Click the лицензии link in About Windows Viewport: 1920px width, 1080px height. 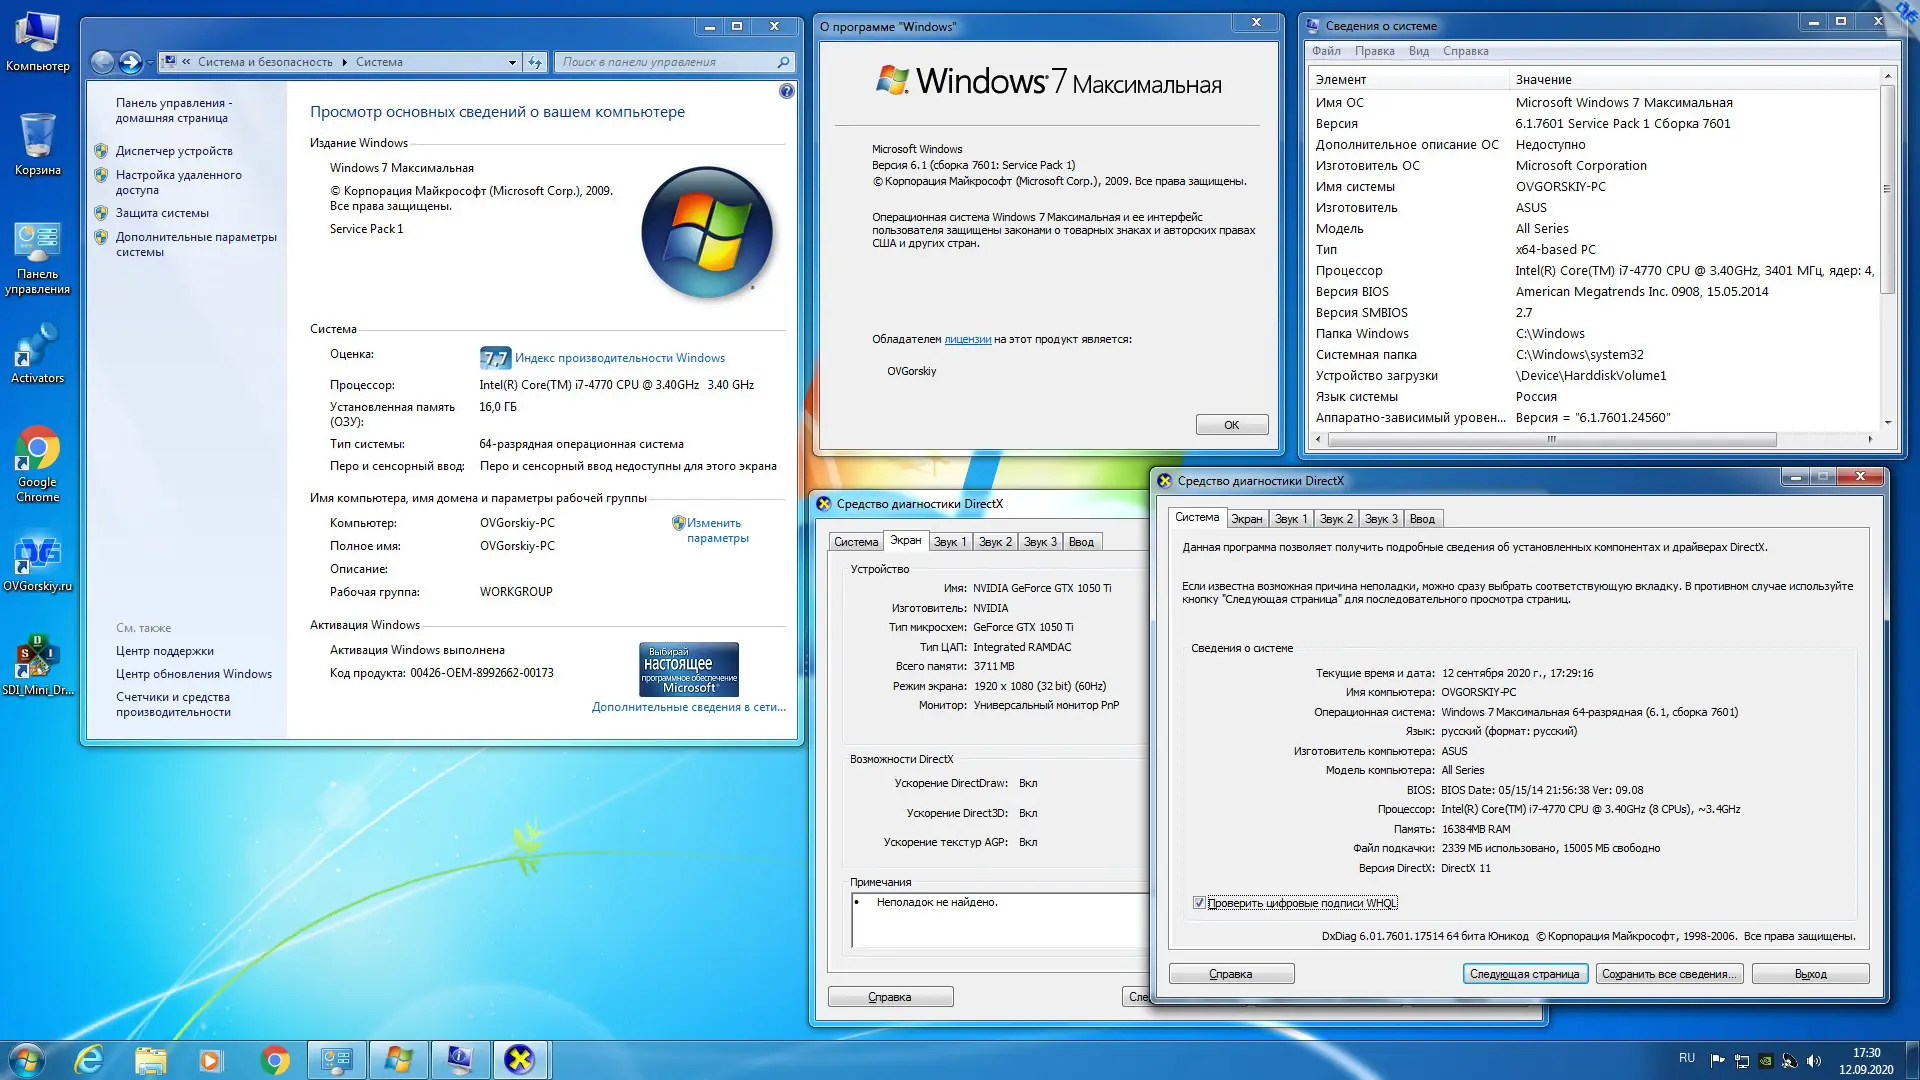[967, 339]
